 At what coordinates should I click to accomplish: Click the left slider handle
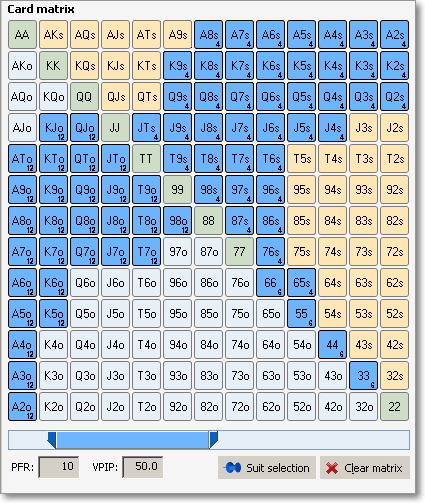click(52, 440)
